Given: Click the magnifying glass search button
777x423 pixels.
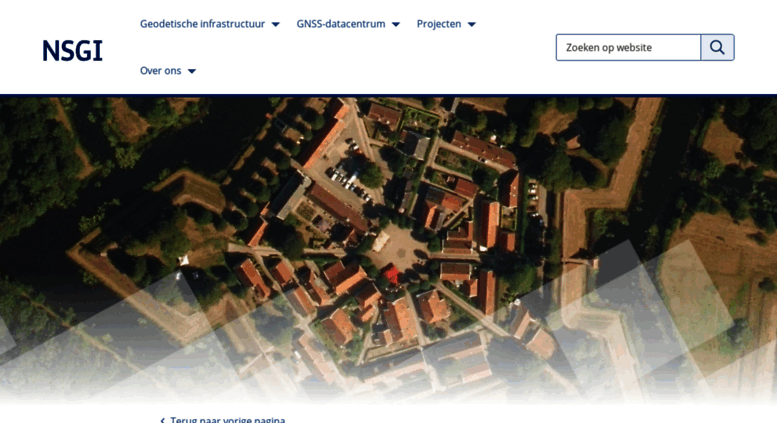Looking at the screenshot, I should click(717, 48).
